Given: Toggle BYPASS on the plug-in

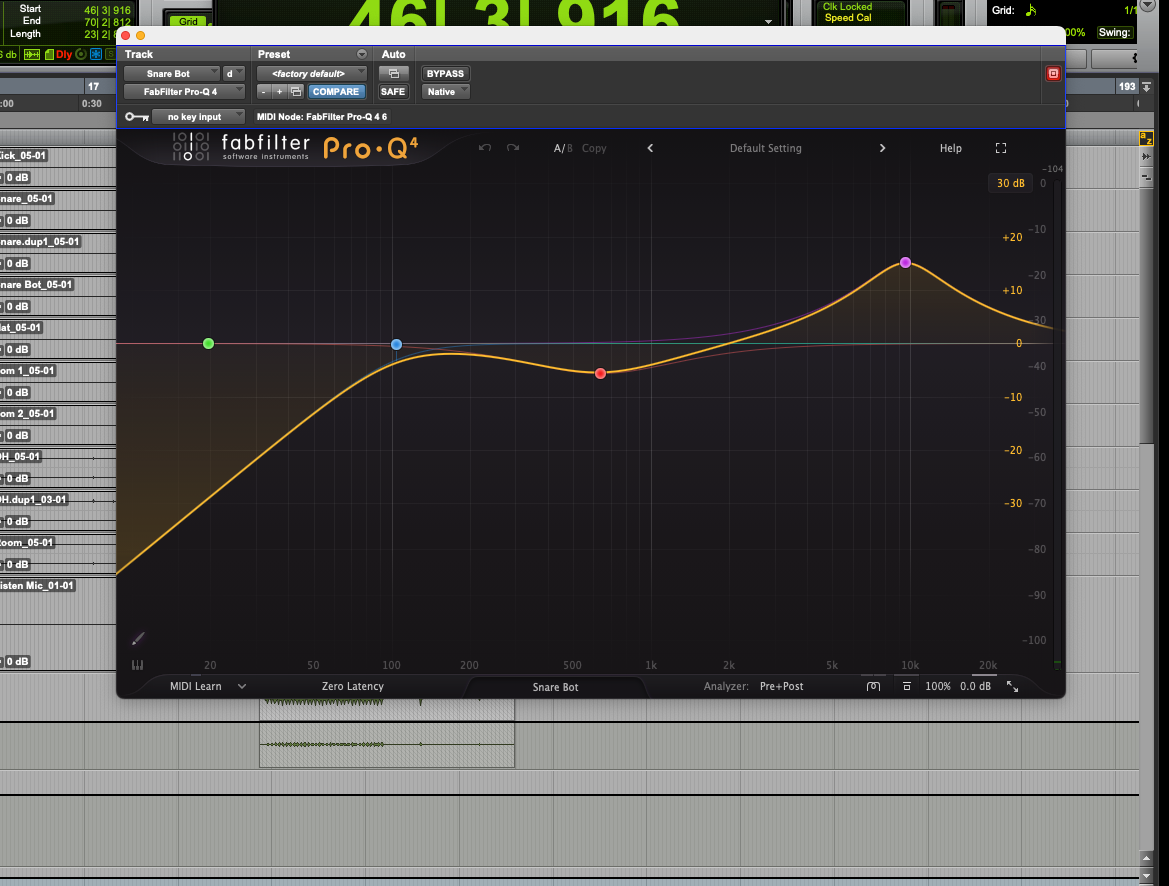Looking at the screenshot, I should (x=445, y=73).
